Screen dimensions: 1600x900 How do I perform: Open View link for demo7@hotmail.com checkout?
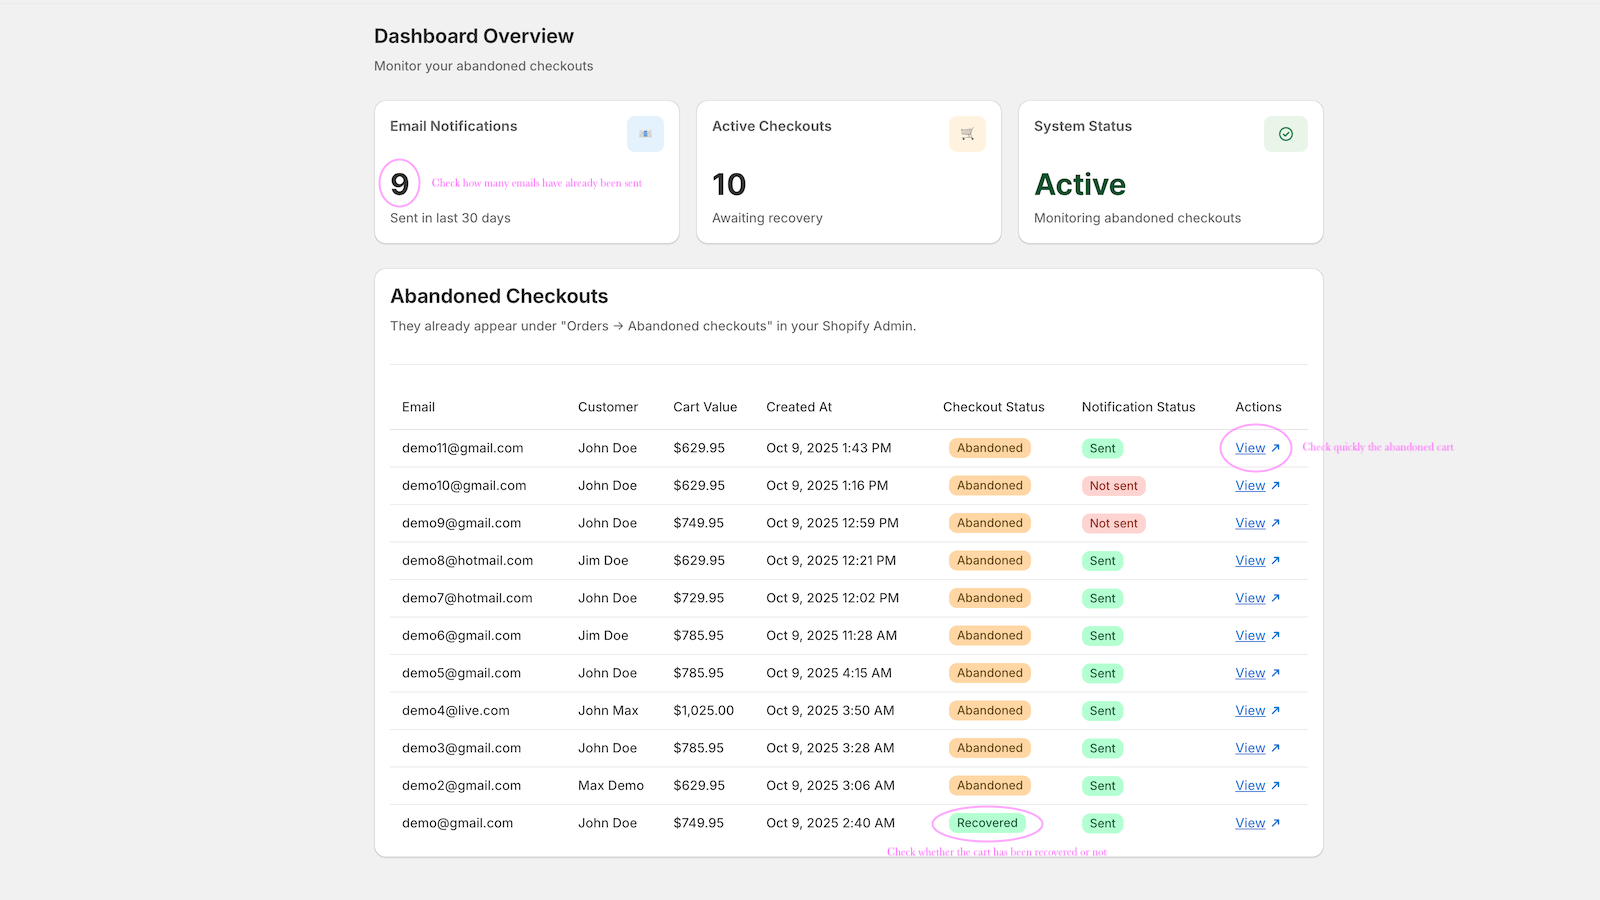[x=1250, y=598]
